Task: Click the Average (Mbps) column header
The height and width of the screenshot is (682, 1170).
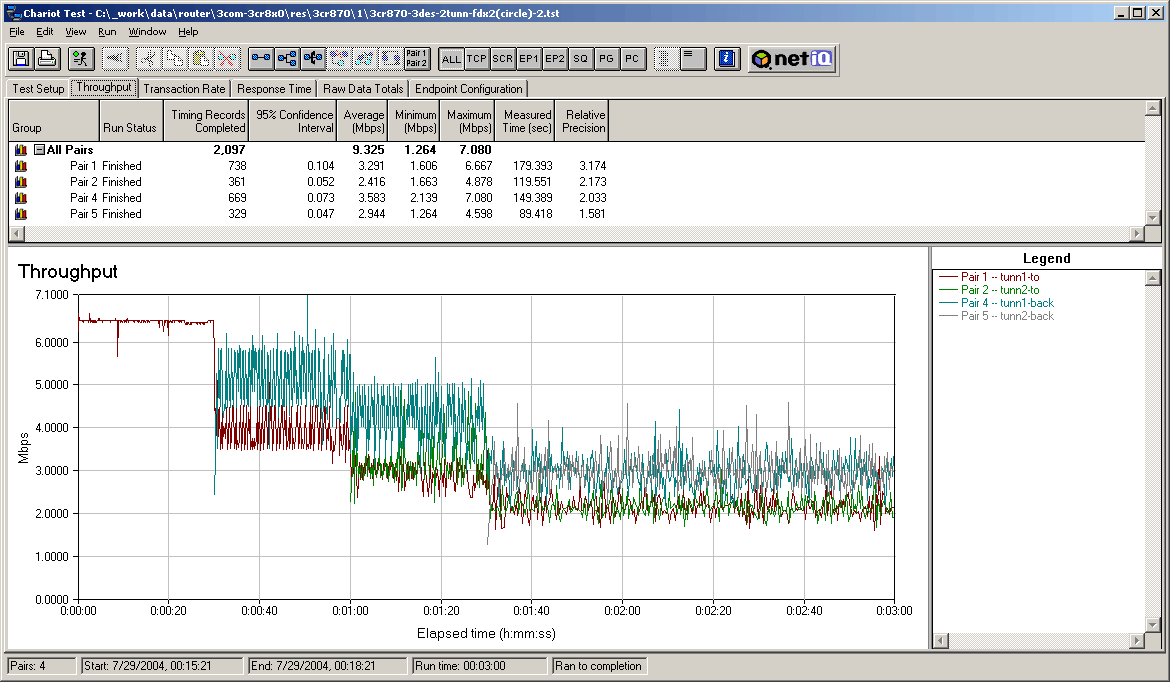Action: [363, 121]
